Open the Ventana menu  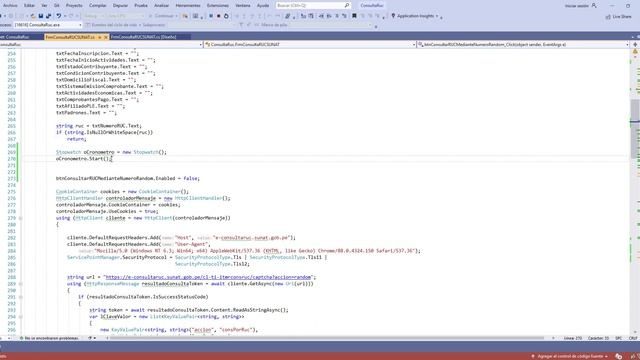coord(243,6)
